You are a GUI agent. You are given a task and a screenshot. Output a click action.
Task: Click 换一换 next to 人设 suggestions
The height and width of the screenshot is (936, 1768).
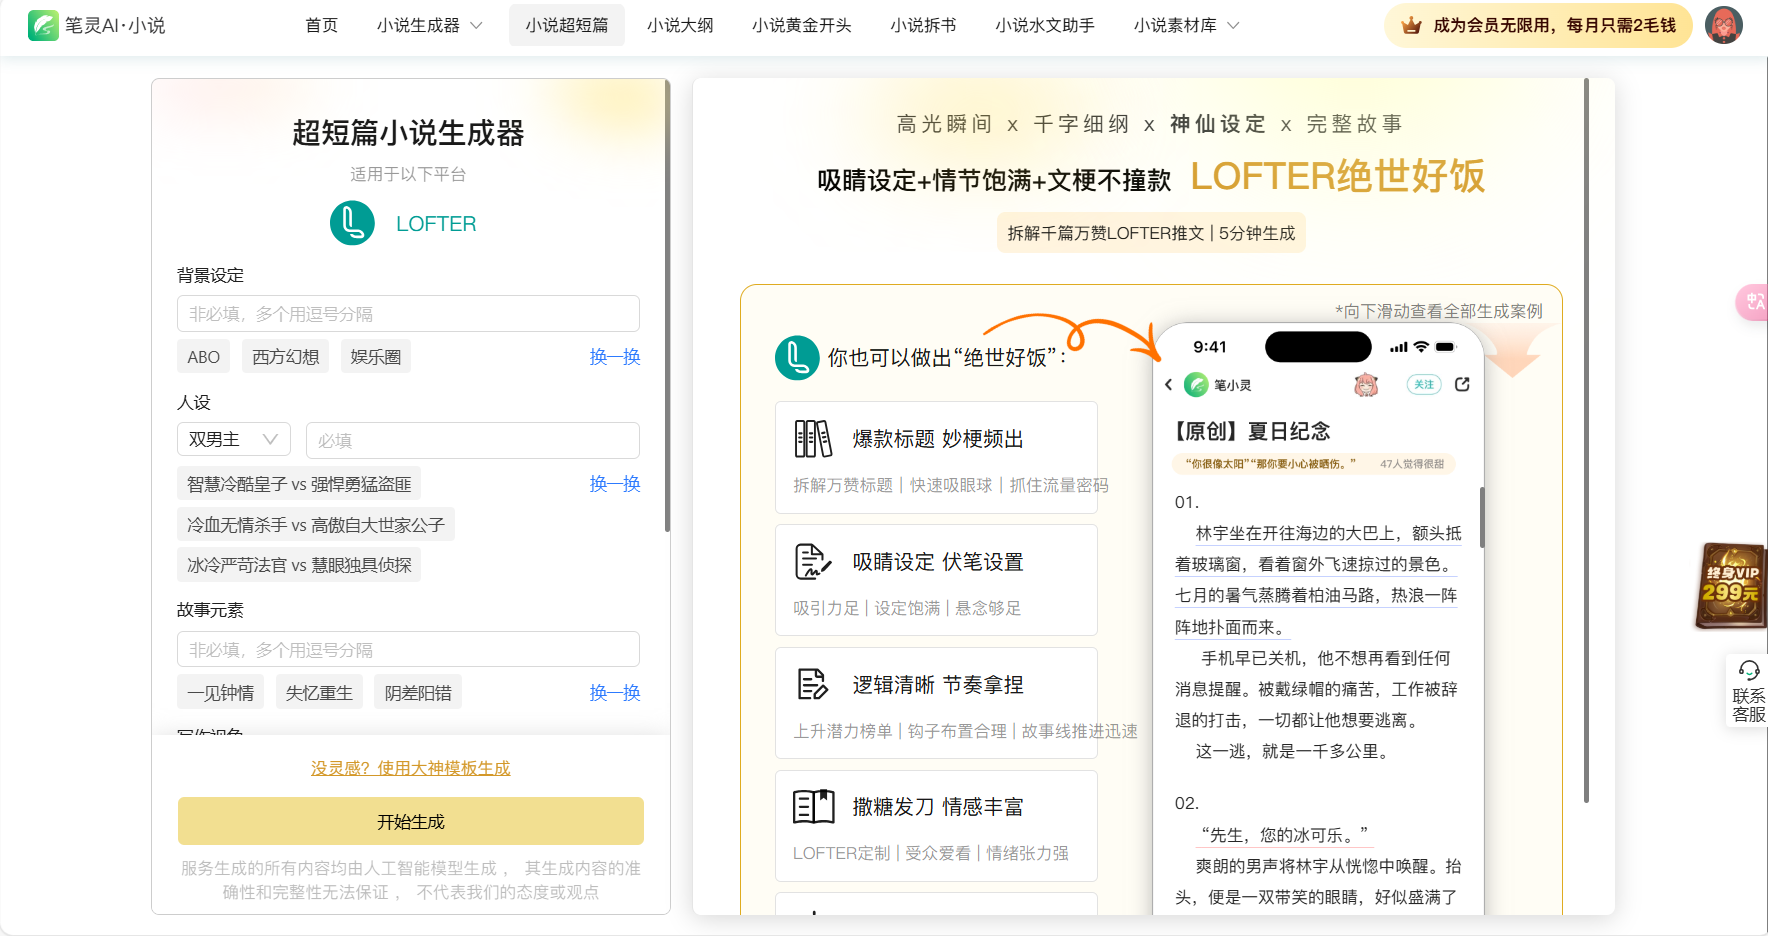coord(615,484)
